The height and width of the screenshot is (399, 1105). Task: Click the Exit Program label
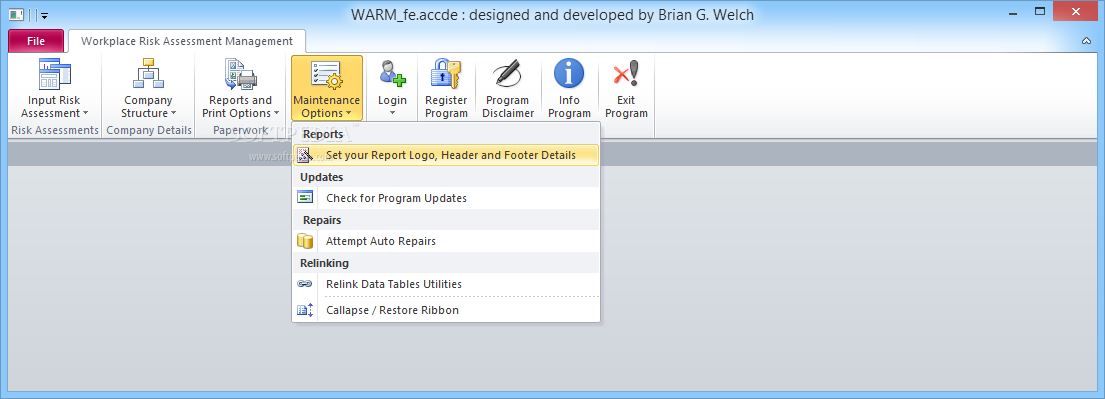pyautogui.click(x=626, y=106)
